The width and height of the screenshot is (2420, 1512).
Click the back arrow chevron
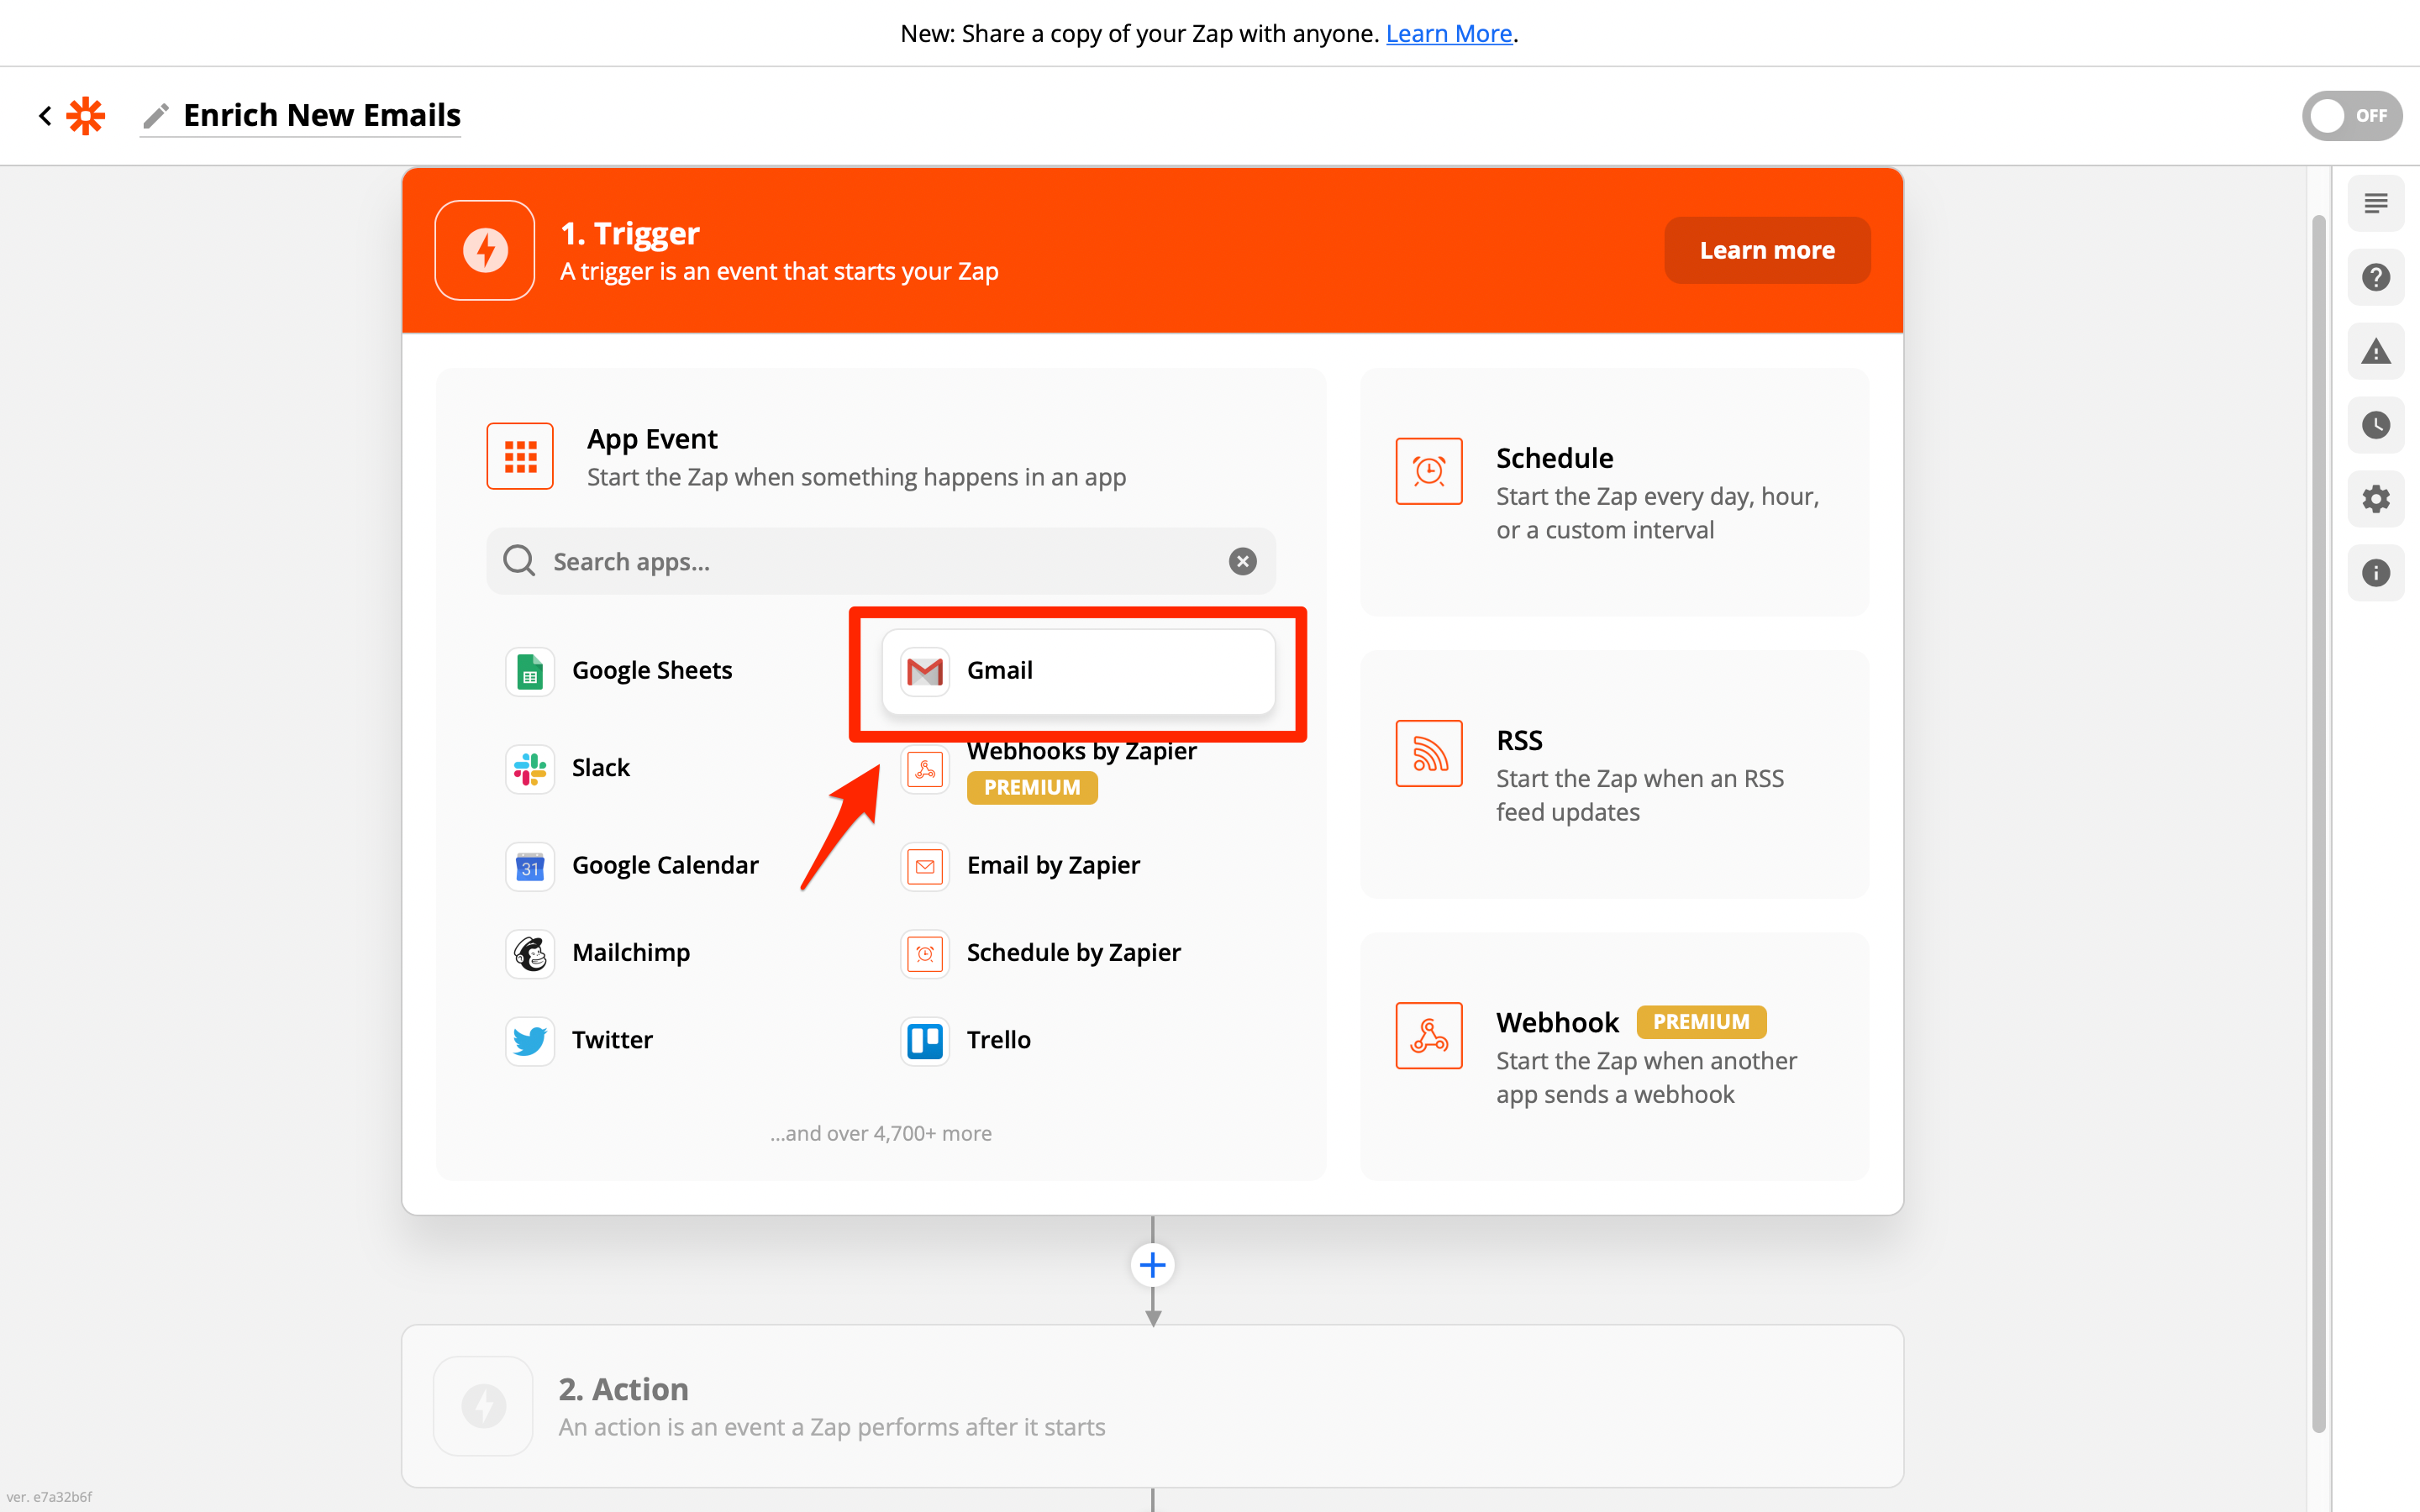coord(45,116)
